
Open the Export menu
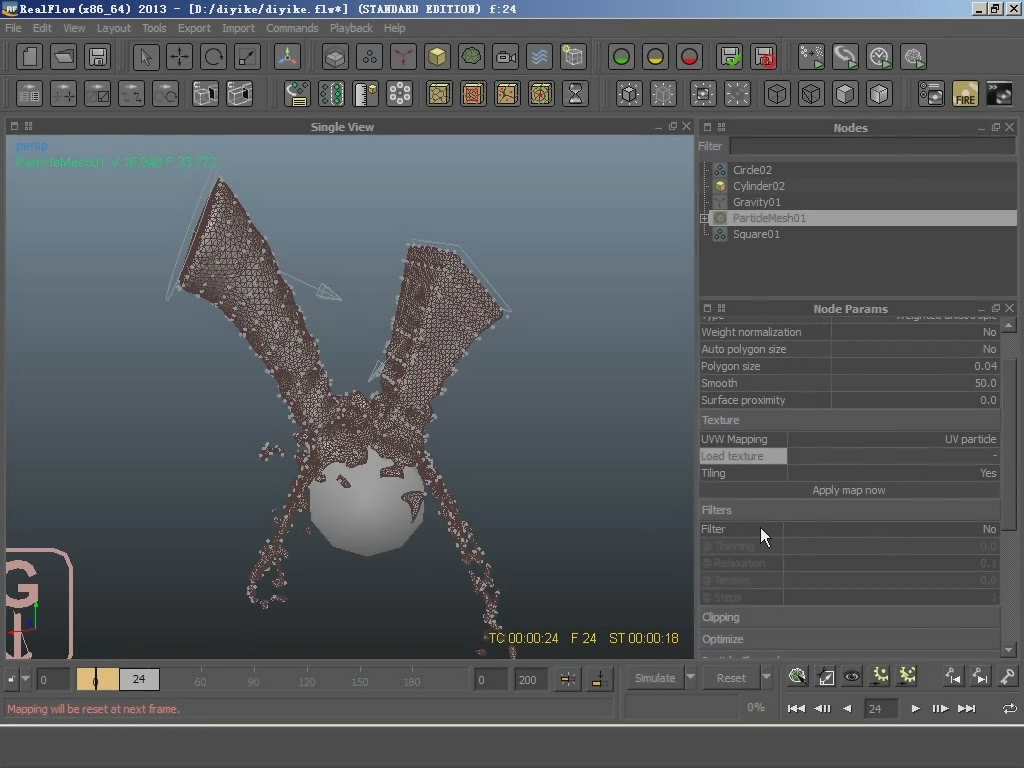(194, 28)
